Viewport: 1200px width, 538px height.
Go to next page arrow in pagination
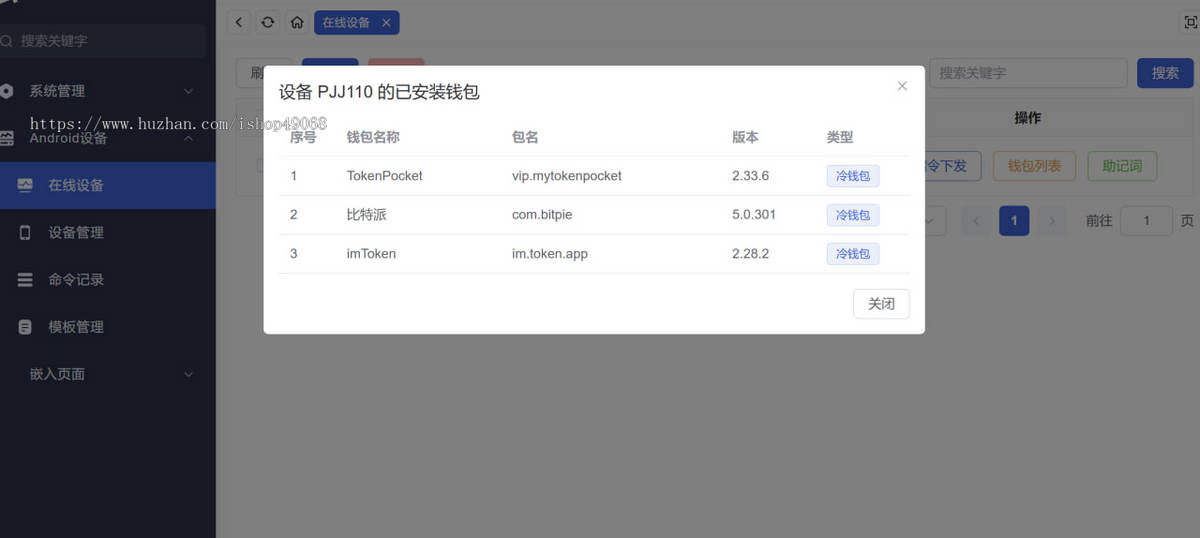tap(1051, 221)
